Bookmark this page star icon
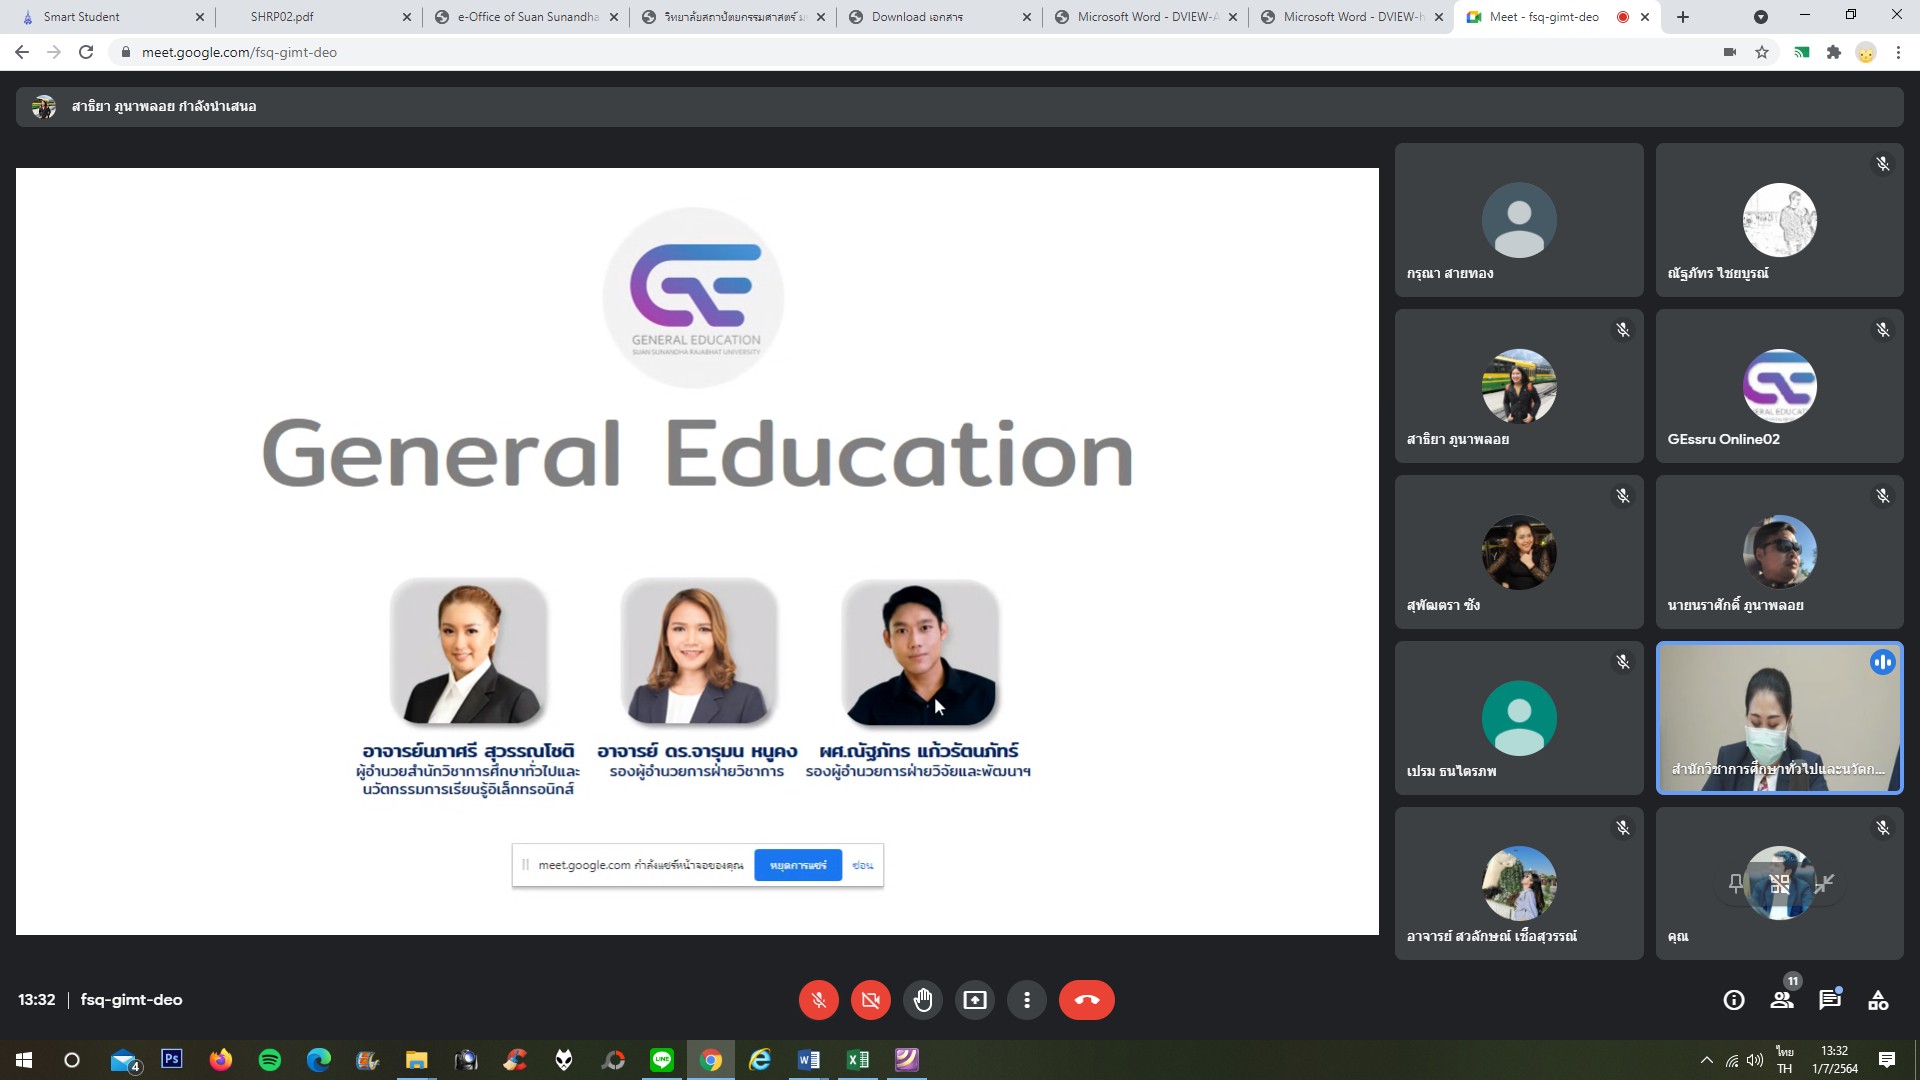Screen dimensions: 1920x1080 [x=1762, y=52]
